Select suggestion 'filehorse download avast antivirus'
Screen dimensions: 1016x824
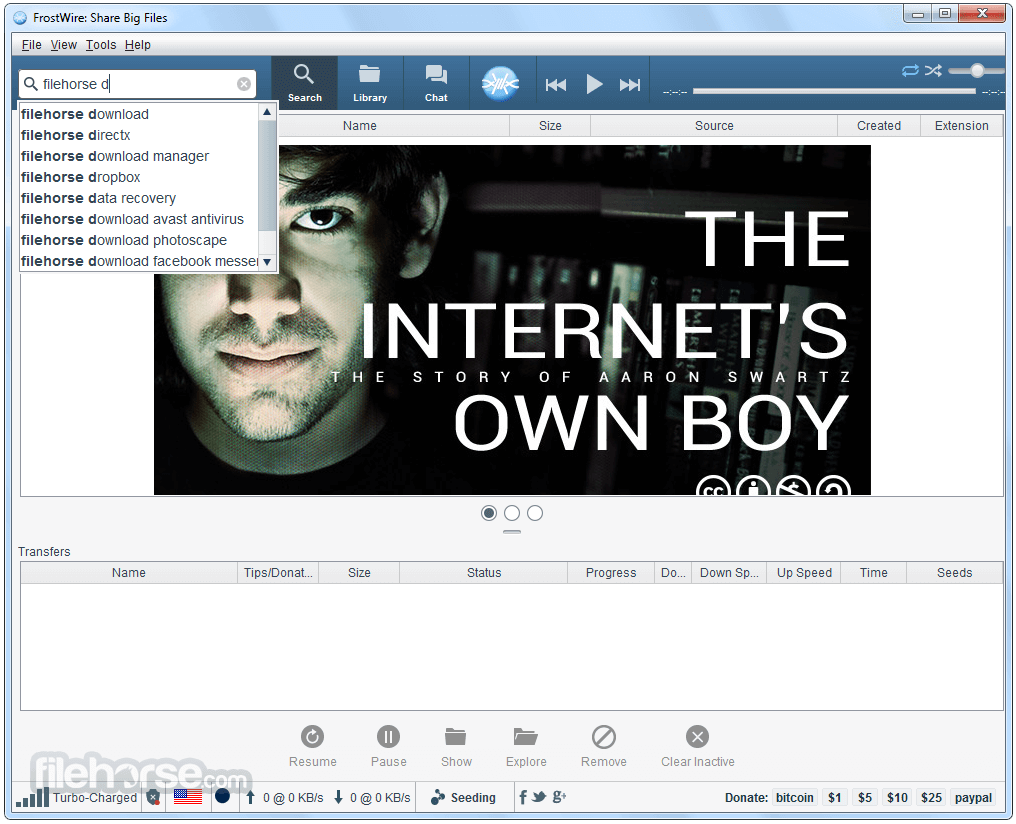tap(139, 219)
